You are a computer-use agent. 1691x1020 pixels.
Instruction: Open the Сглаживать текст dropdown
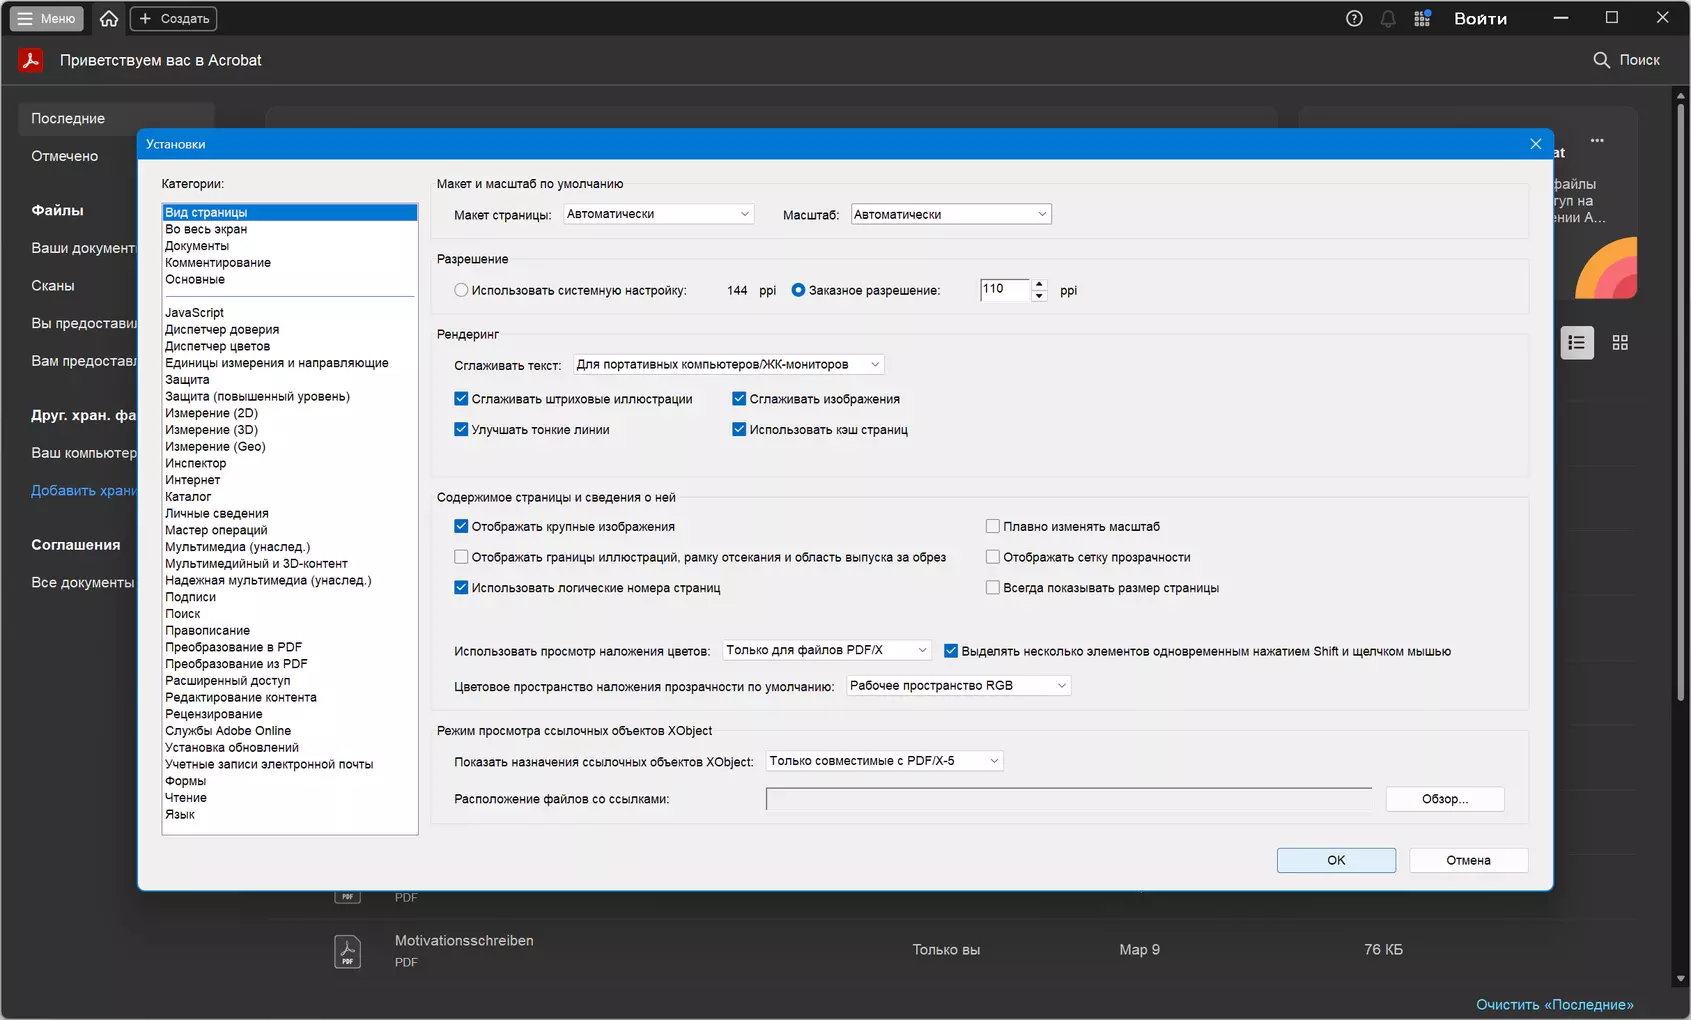pos(728,365)
